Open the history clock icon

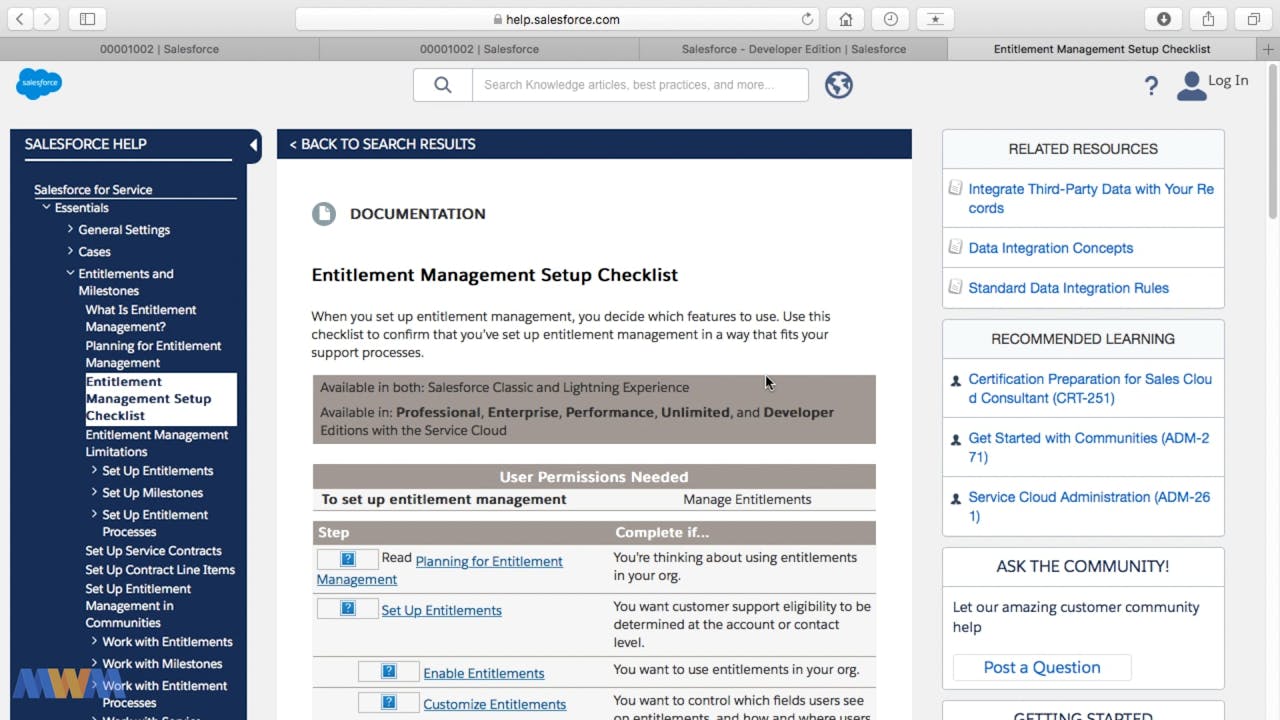click(x=891, y=19)
